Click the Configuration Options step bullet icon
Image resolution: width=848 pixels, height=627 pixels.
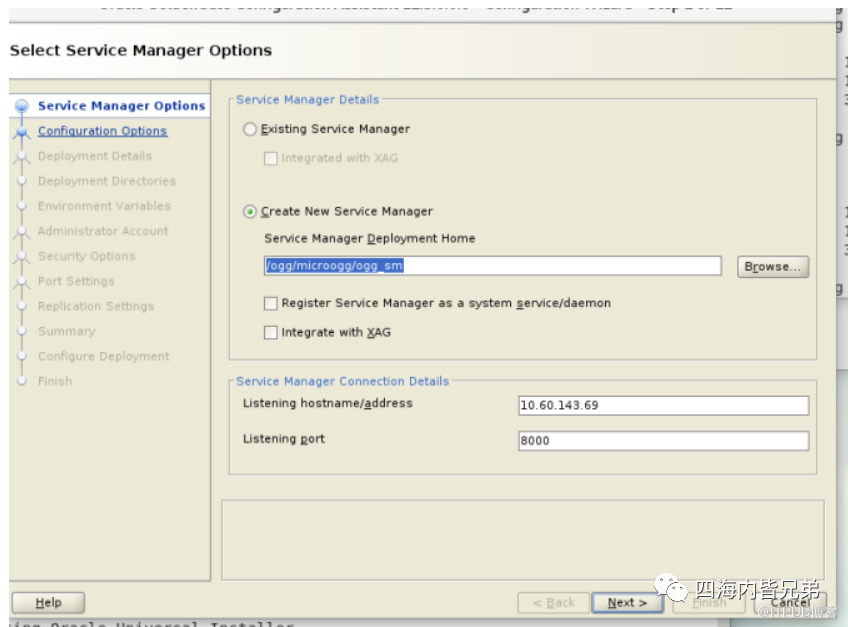tap(21, 131)
